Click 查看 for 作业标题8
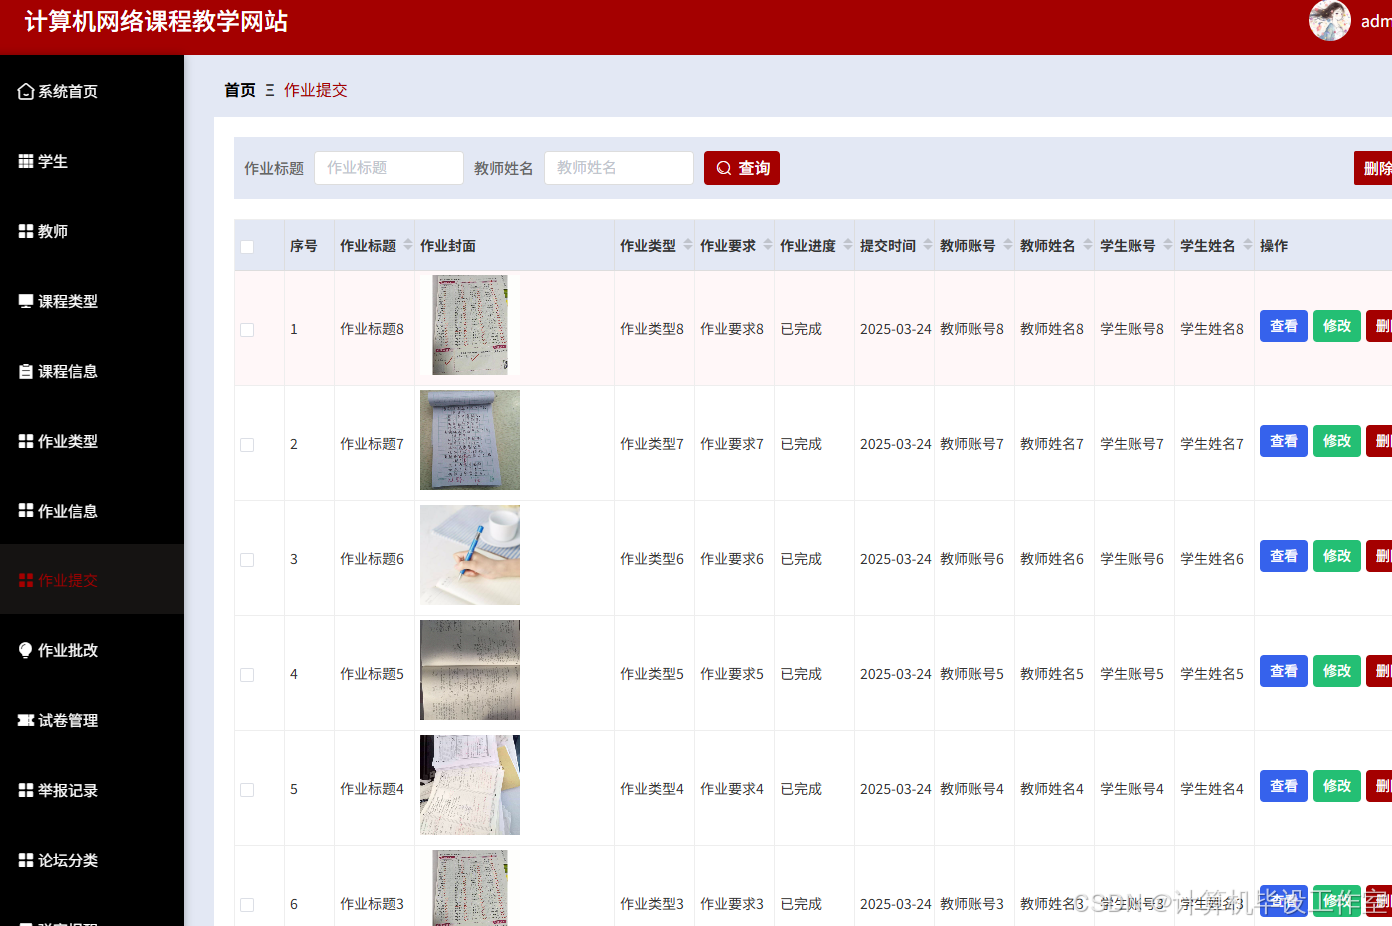Screen dimensions: 1392x926 pyautogui.click(x=1284, y=326)
